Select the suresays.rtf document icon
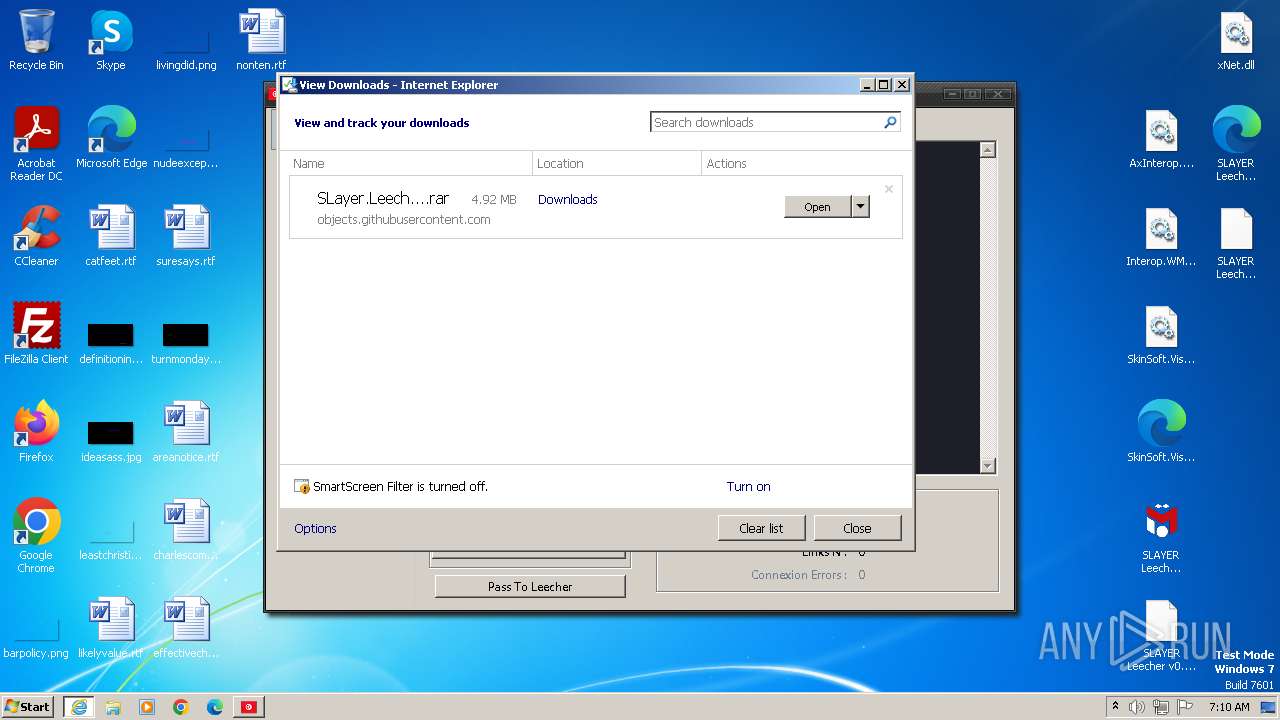Image resolution: width=1280 pixels, height=720 pixels. coord(186,236)
